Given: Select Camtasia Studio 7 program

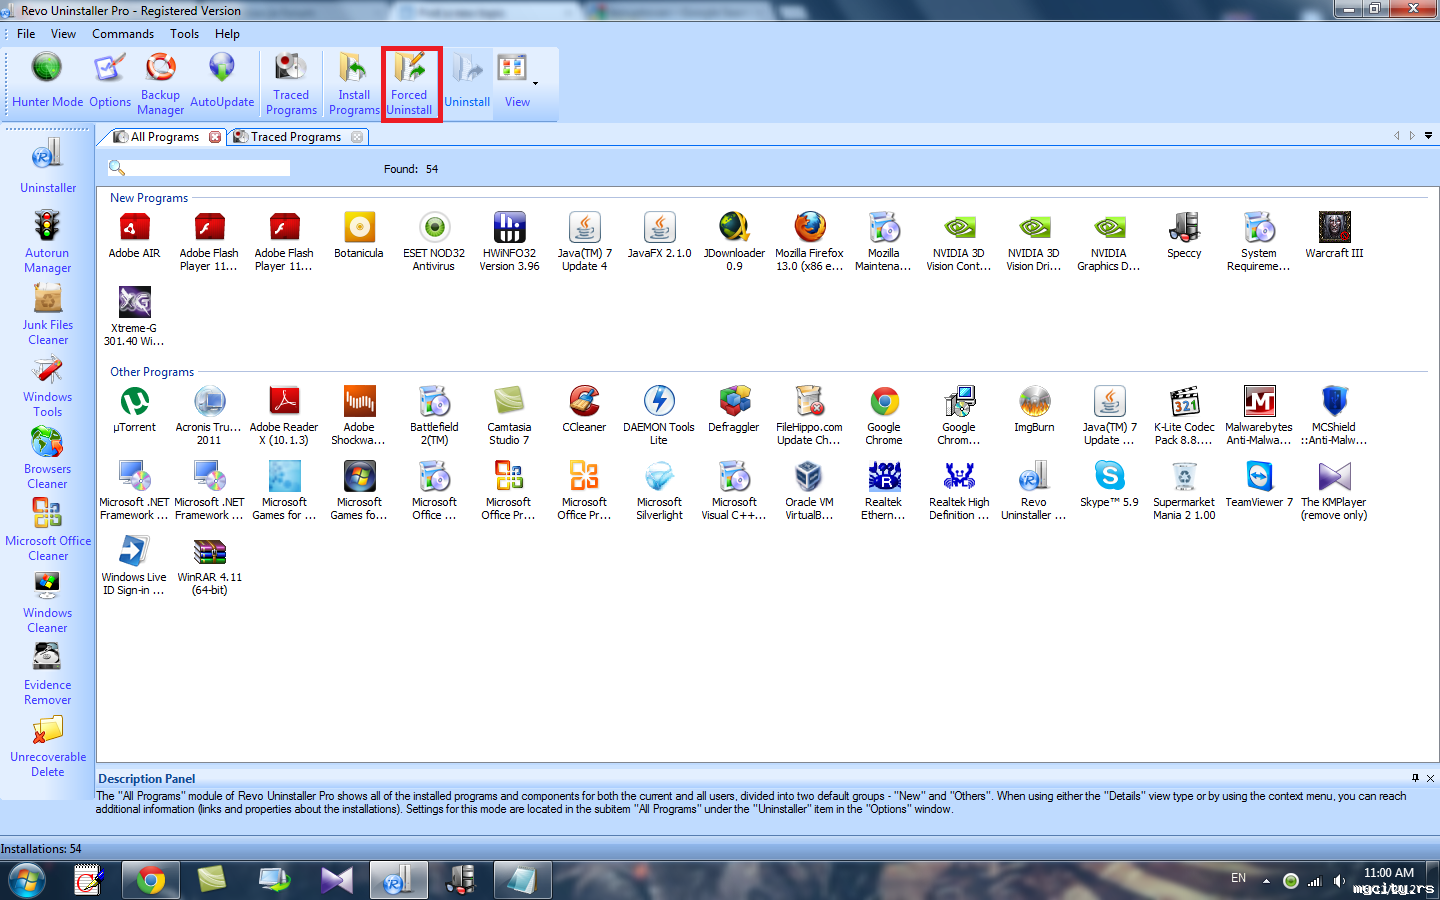Looking at the screenshot, I should (509, 416).
